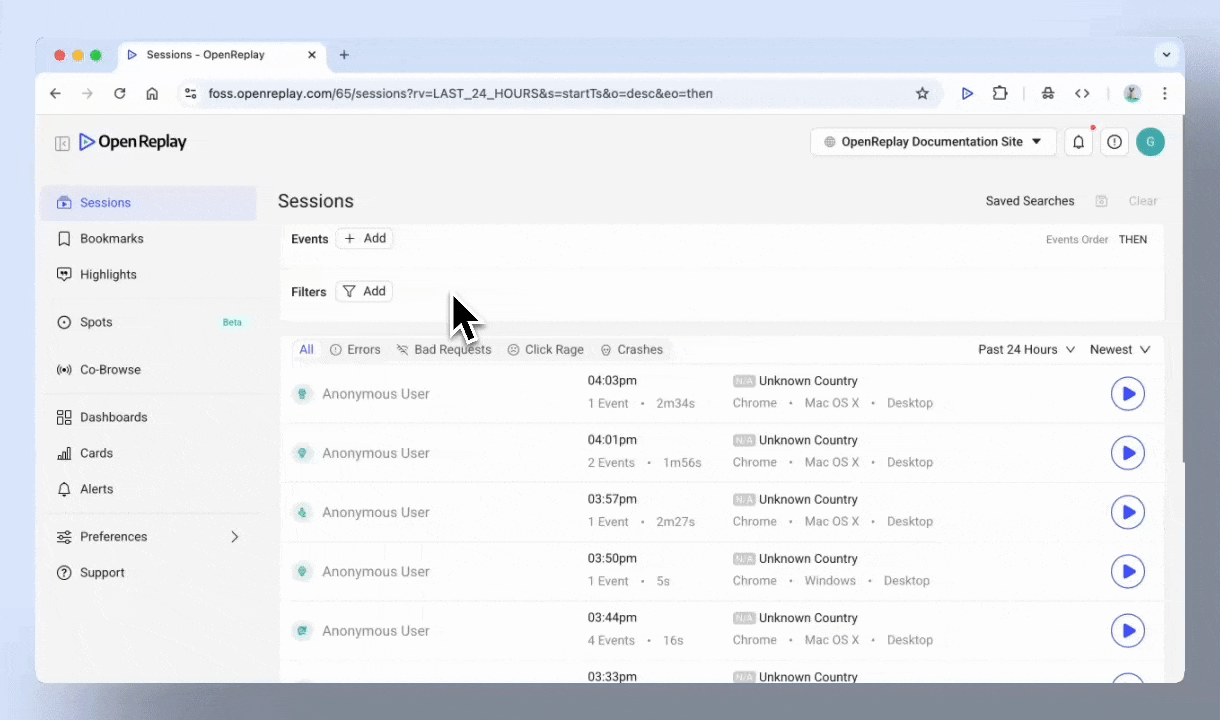
Task: Open Dashboards in the sidebar
Action: pos(148,417)
